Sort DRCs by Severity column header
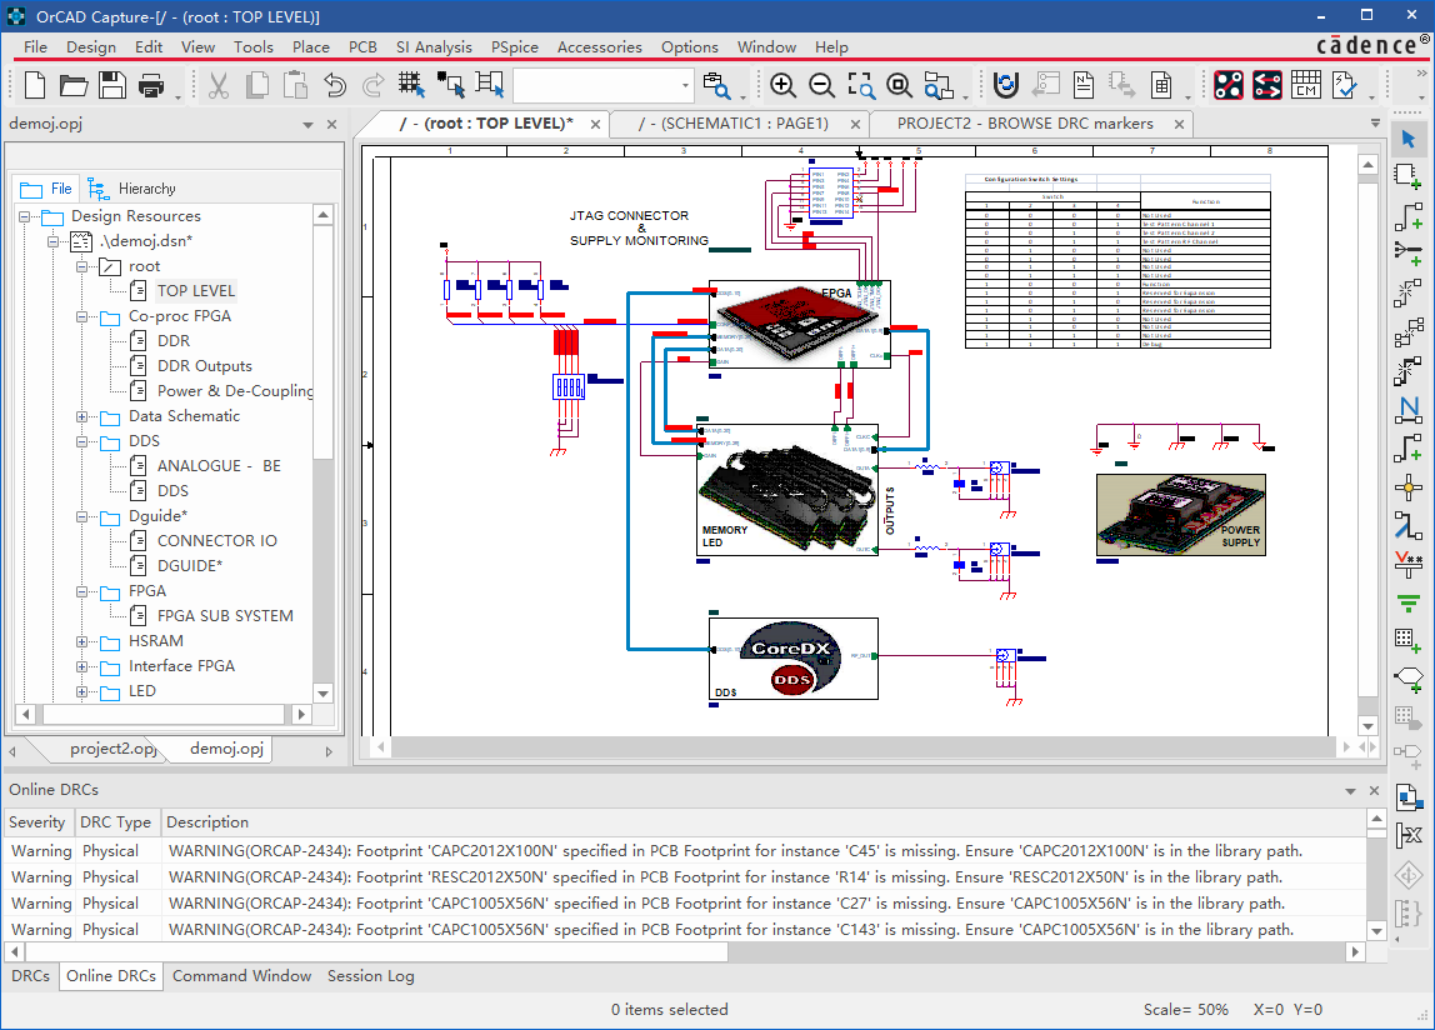This screenshot has width=1435, height=1030. [x=37, y=822]
